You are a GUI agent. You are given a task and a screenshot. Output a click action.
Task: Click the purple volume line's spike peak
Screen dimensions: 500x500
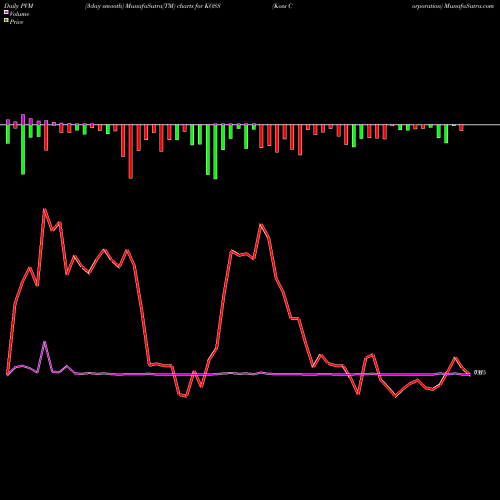coord(44,342)
